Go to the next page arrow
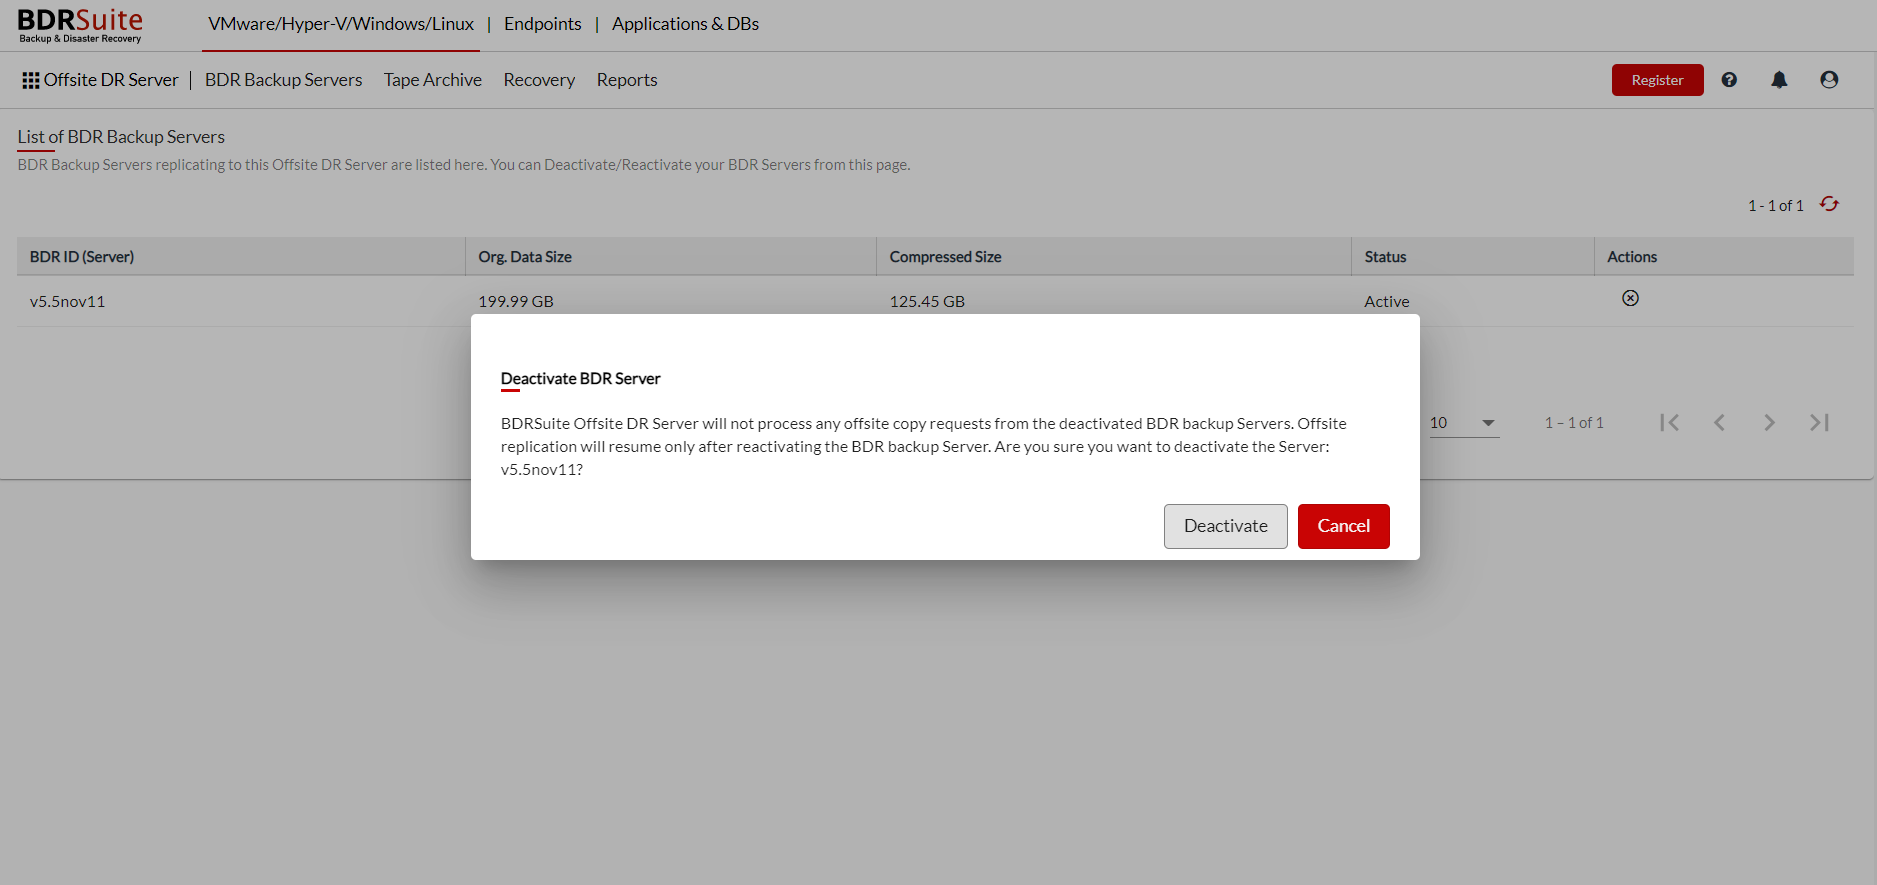 tap(1769, 423)
